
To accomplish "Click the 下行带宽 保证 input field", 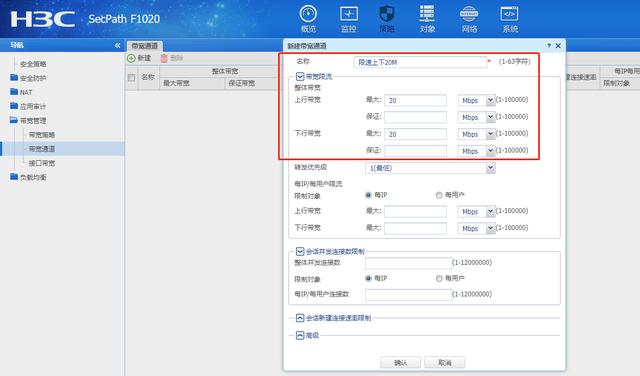I will (416, 151).
